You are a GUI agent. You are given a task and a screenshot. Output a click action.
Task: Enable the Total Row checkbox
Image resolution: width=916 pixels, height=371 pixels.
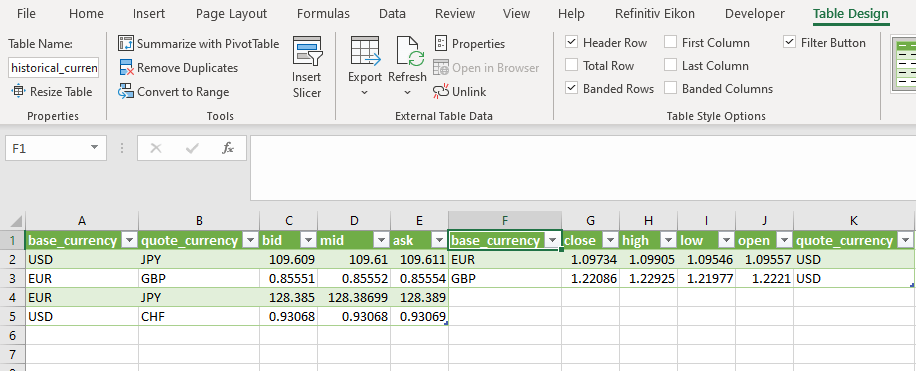pyautogui.click(x=572, y=65)
